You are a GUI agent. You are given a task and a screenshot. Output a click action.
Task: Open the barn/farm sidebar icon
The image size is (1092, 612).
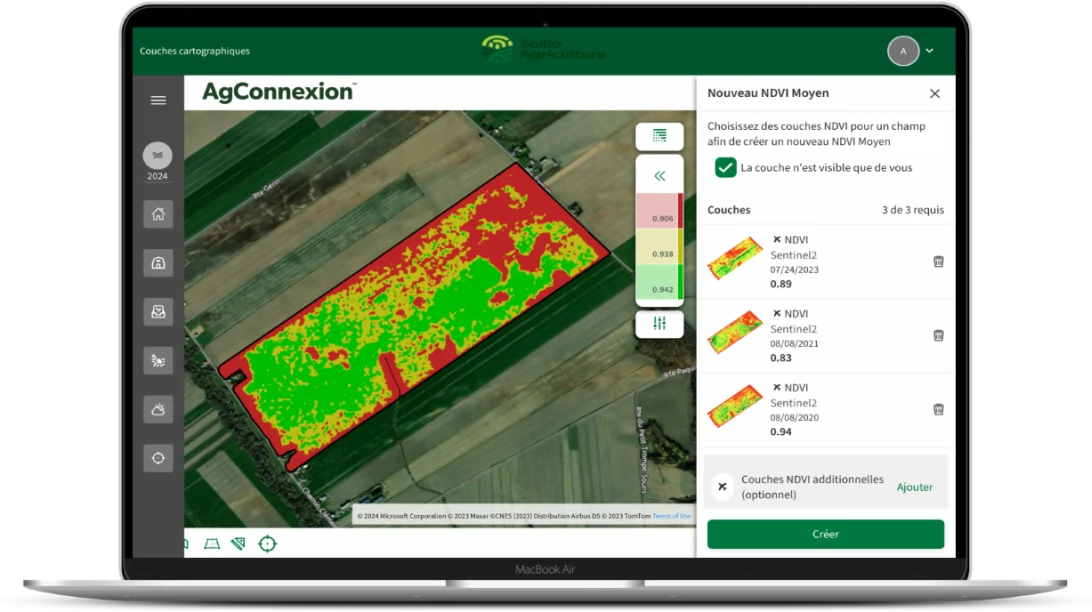click(x=158, y=262)
